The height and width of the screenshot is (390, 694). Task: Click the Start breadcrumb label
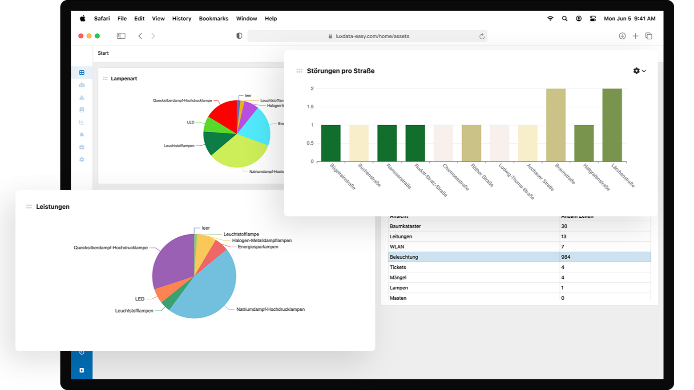click(103, 53)
